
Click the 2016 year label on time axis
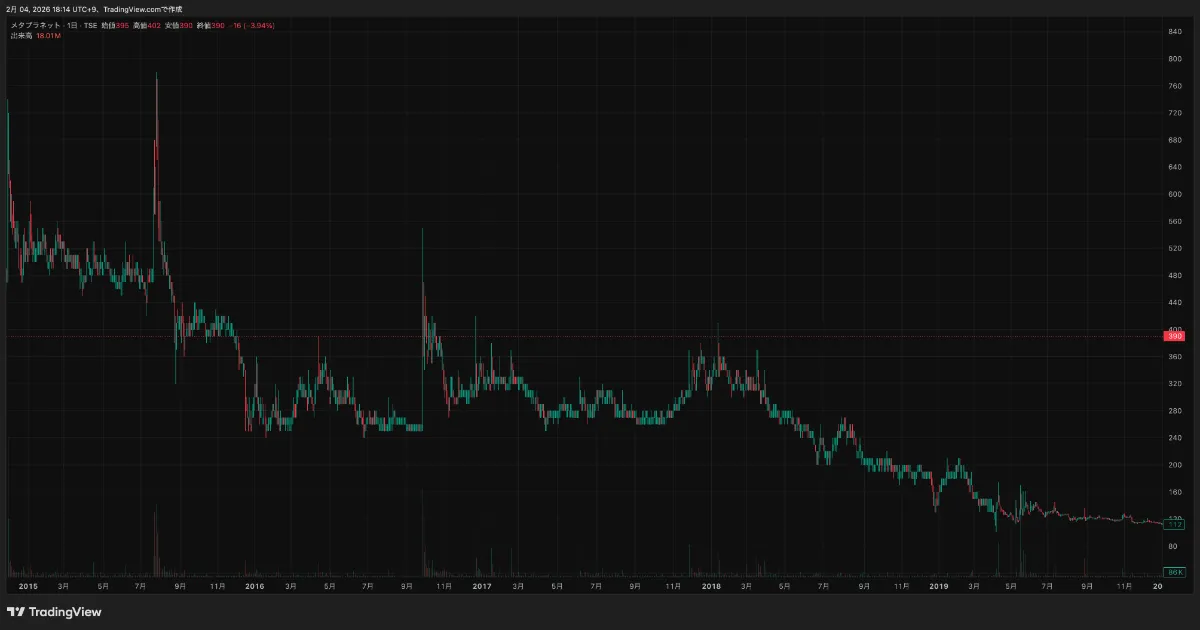[x=255, y=586]
